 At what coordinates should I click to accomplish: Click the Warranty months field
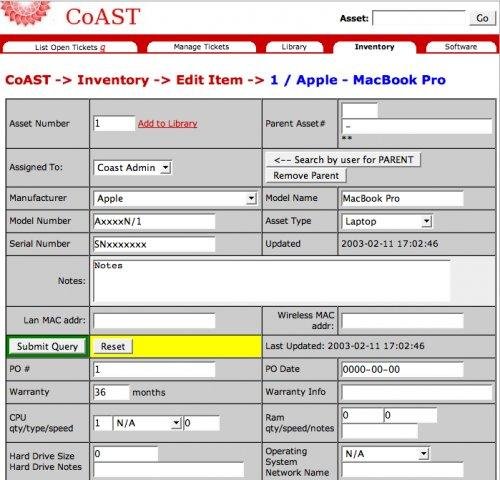coord(111,392)
